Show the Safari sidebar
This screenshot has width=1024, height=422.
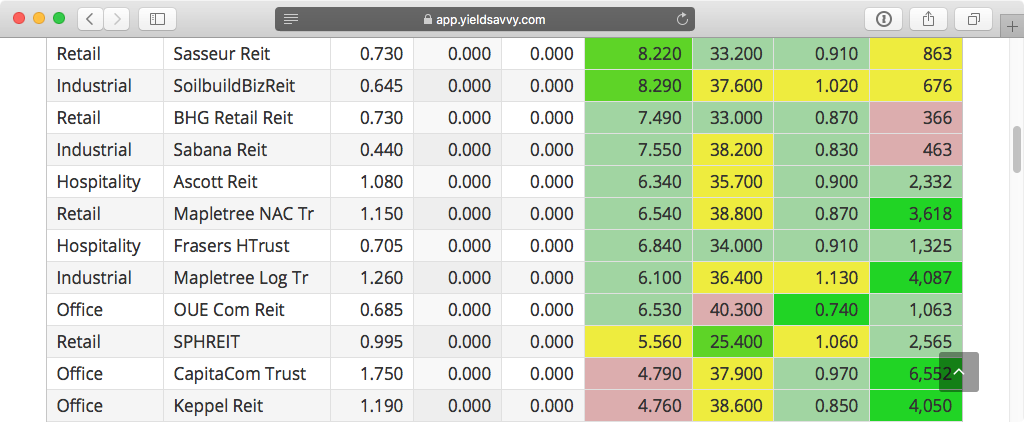157,19
